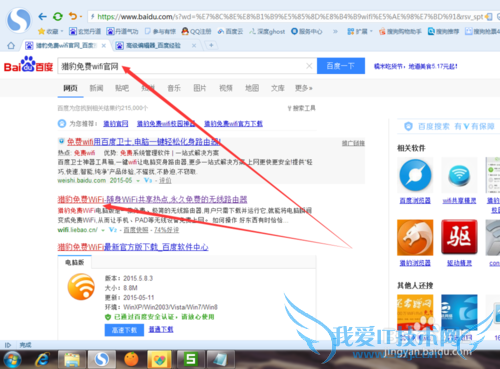
Task: Open the 搜狗购物助手 toolbar item
Action: (400, 31)
